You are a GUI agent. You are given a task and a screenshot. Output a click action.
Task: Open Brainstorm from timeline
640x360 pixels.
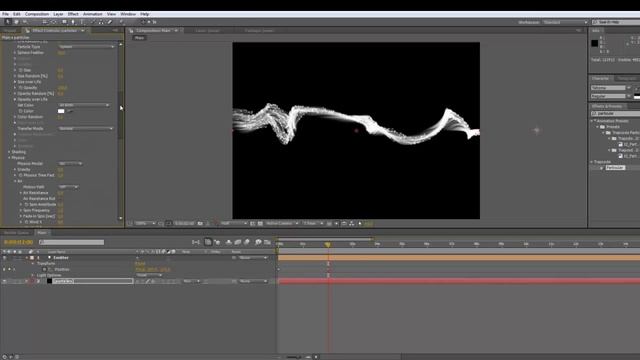coord(258,242)
